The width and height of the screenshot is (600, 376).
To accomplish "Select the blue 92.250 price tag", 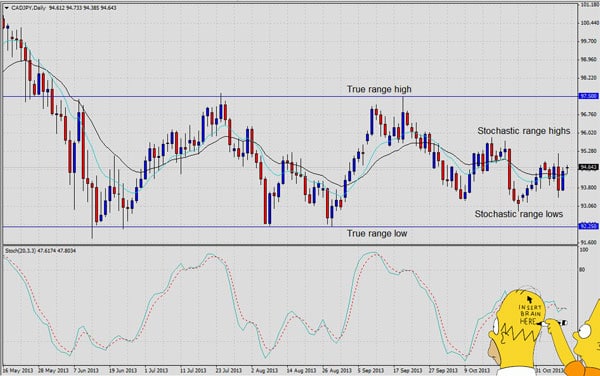I will click(x=589, y=226).
